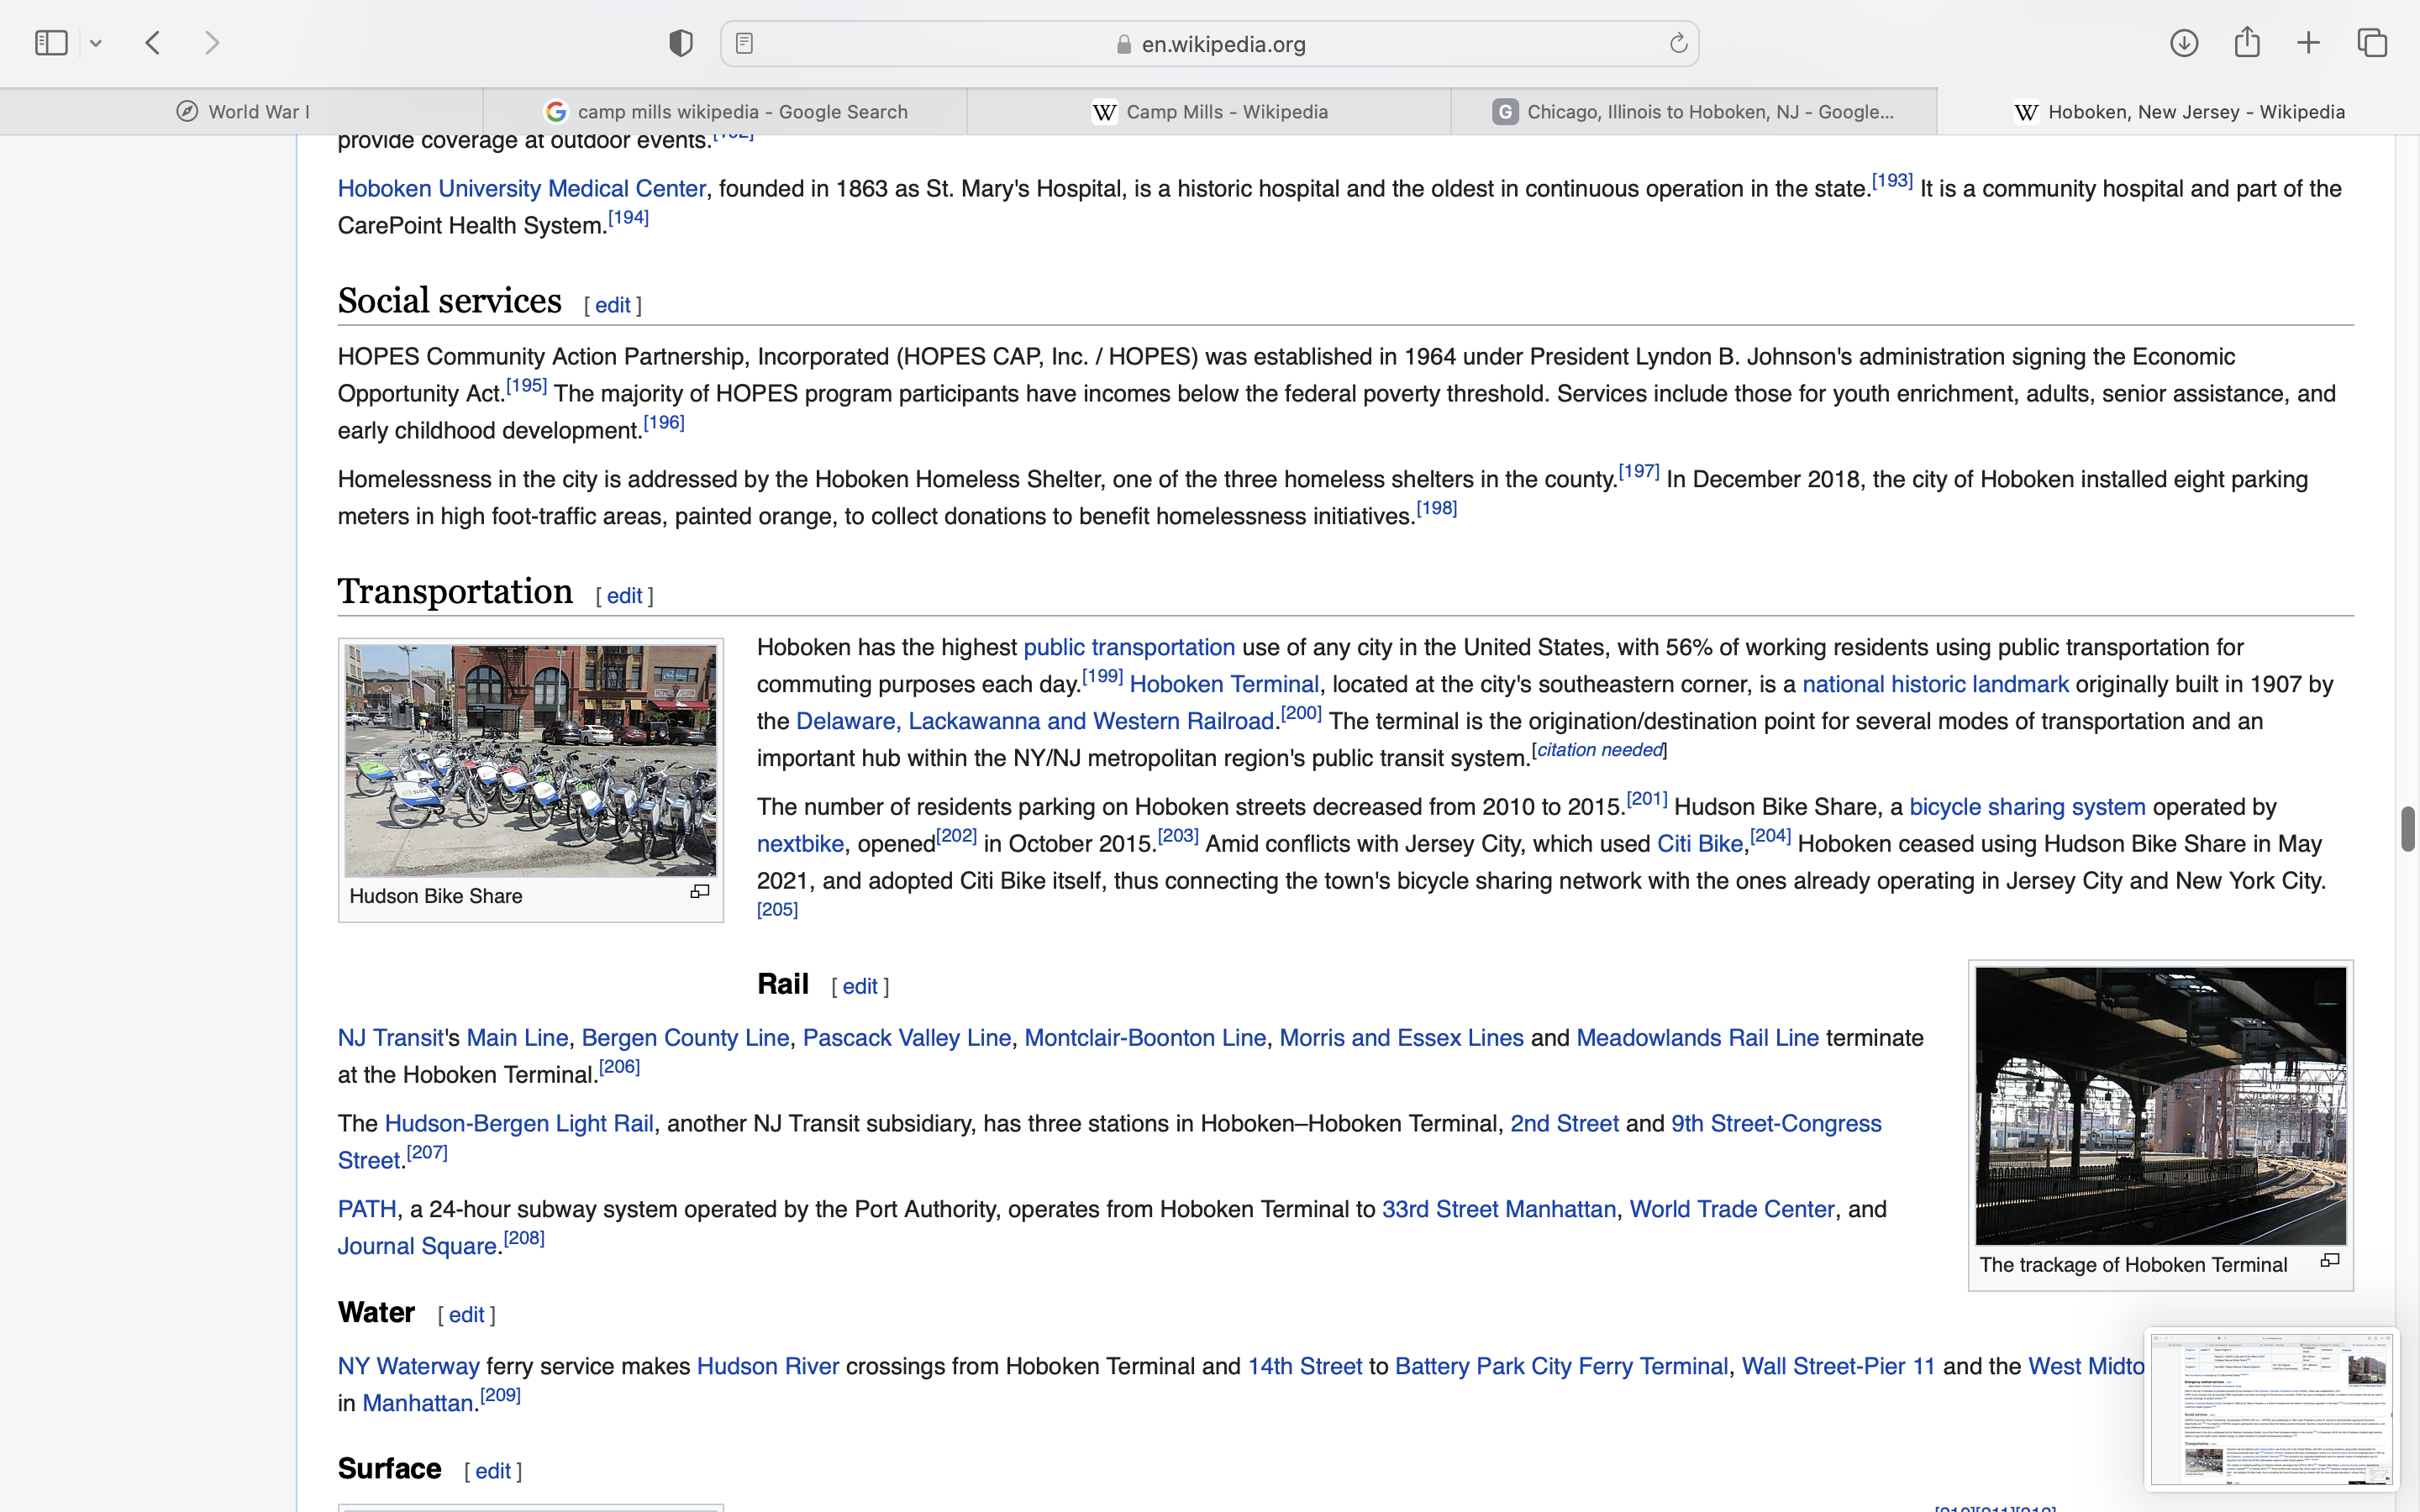Show the downloads list

coord(2184,43)
